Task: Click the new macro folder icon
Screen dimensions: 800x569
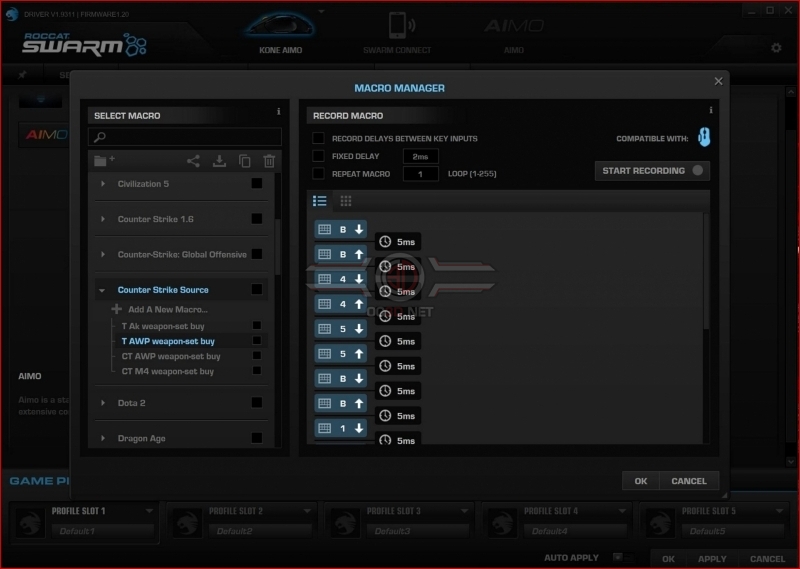Action: [x=104, y=161]
